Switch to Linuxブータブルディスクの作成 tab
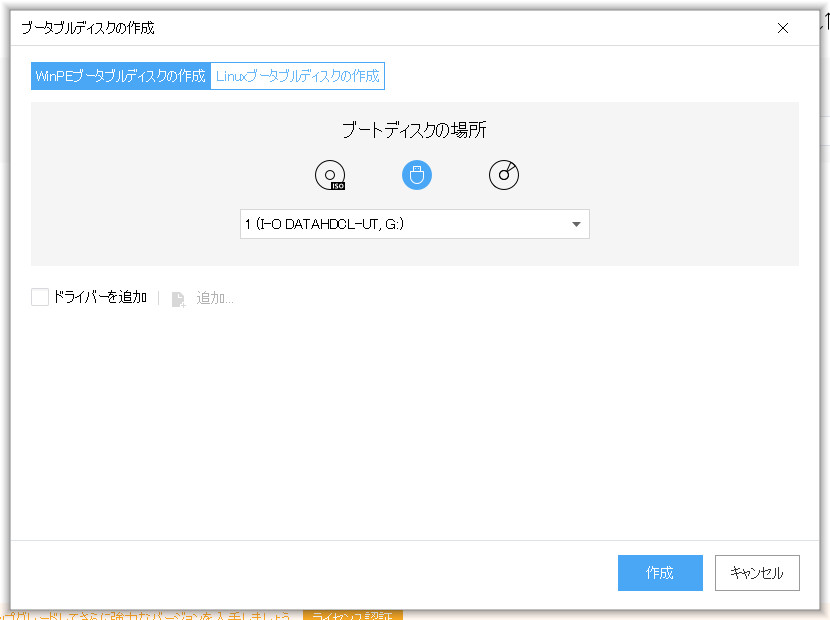Viewport: 830px width, 620px height. click(297, 76)
